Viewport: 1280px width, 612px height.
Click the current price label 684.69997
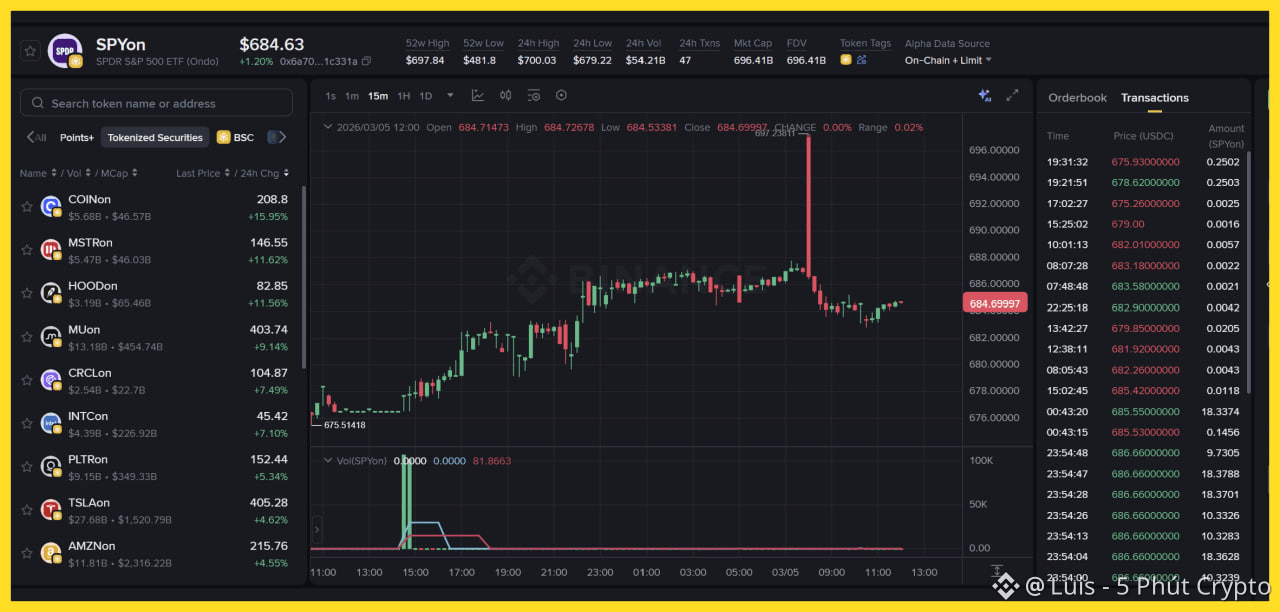point(994,303)
